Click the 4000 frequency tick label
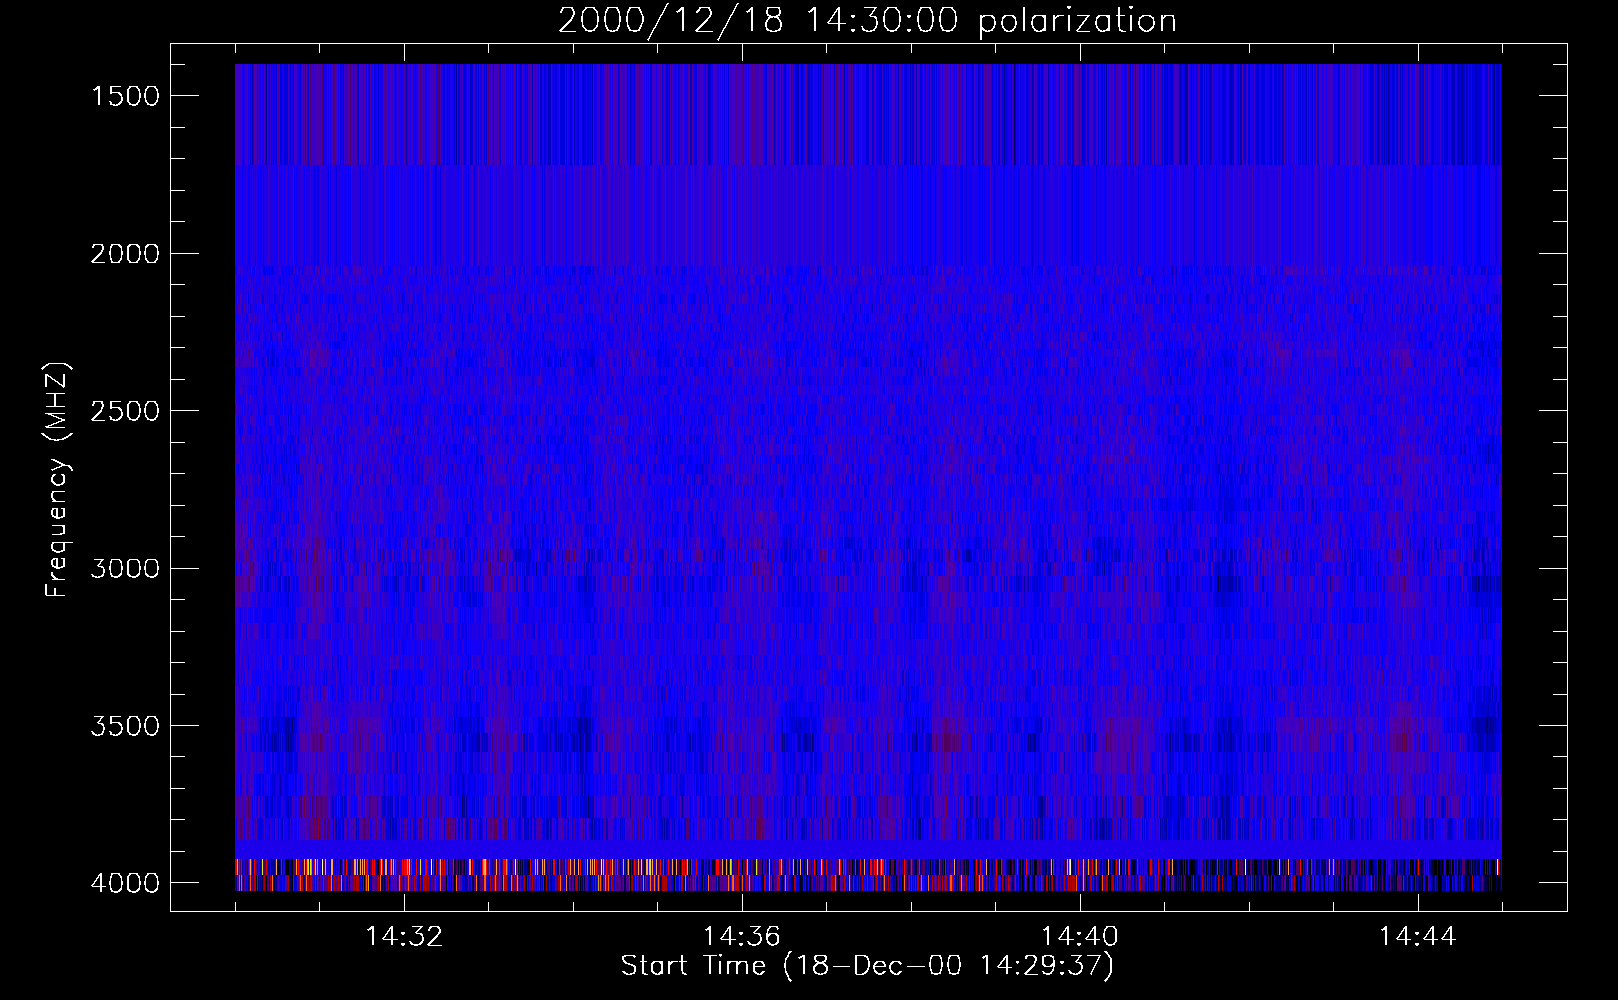This screenshot has width=1618, height=1000. 125,883
